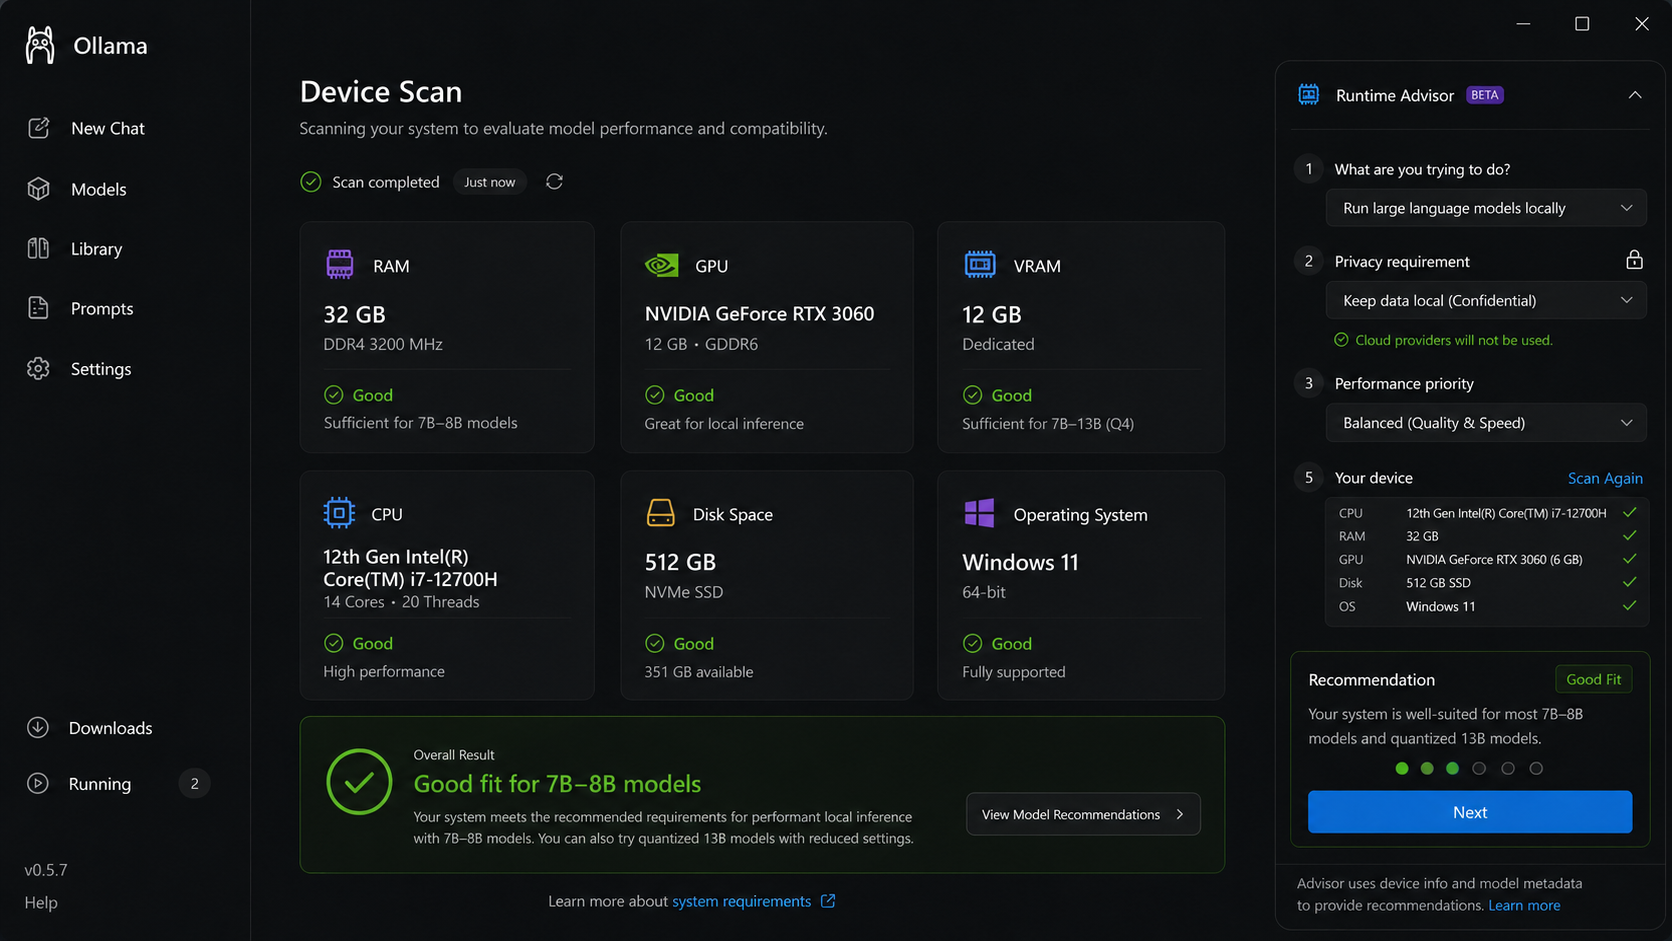Click the Scan Again link
This screenshot has width=1672, height=941.
point(1605,478)
